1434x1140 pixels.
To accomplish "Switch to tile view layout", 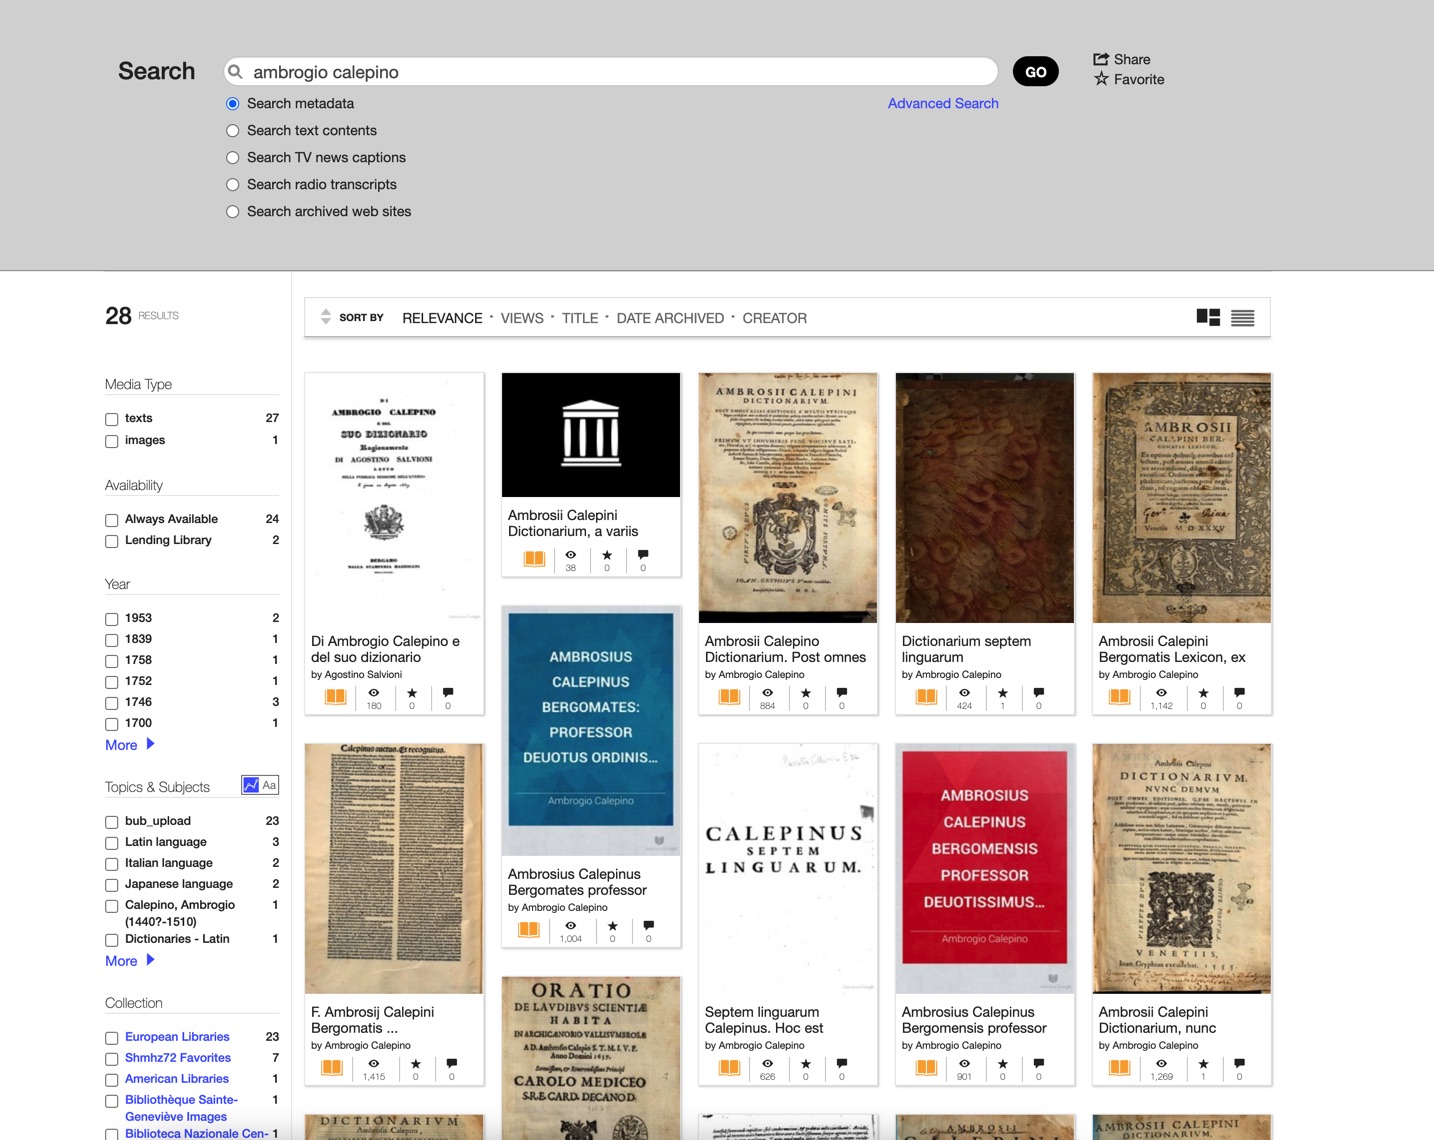I will pyautogui.click(x=1206, y=316).
